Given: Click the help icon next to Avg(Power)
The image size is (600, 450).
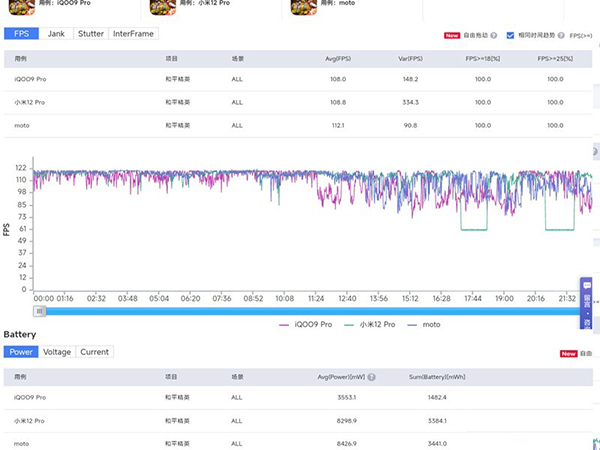Looking at the screenshot, I should 372,377.
